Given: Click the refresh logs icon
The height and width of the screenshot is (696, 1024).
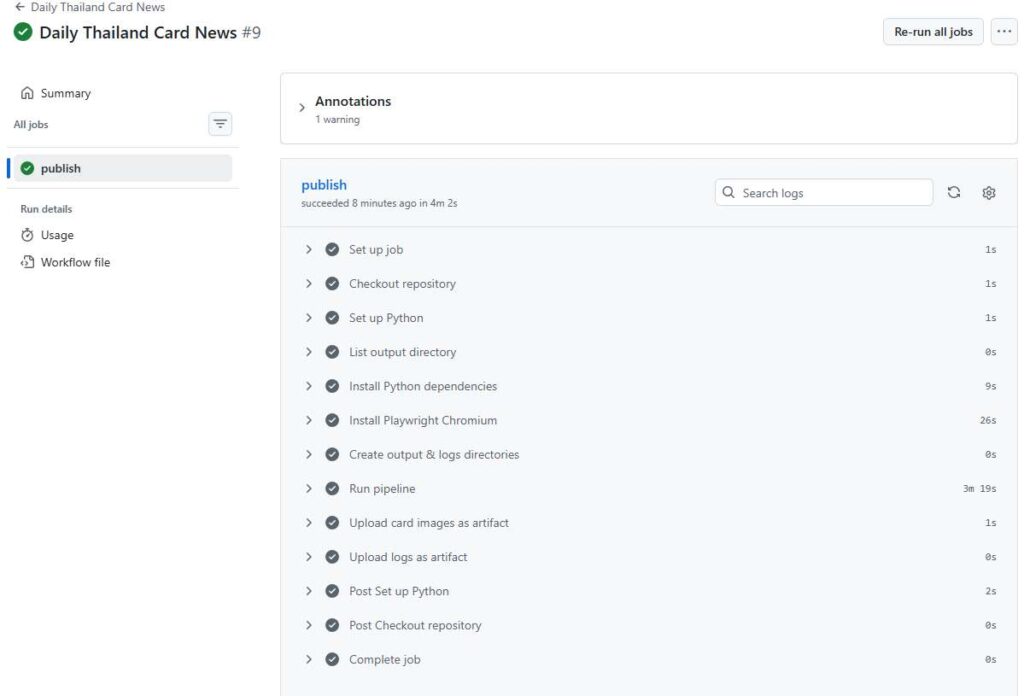Looking at the screenshot, I should click(x=954, y=193).
